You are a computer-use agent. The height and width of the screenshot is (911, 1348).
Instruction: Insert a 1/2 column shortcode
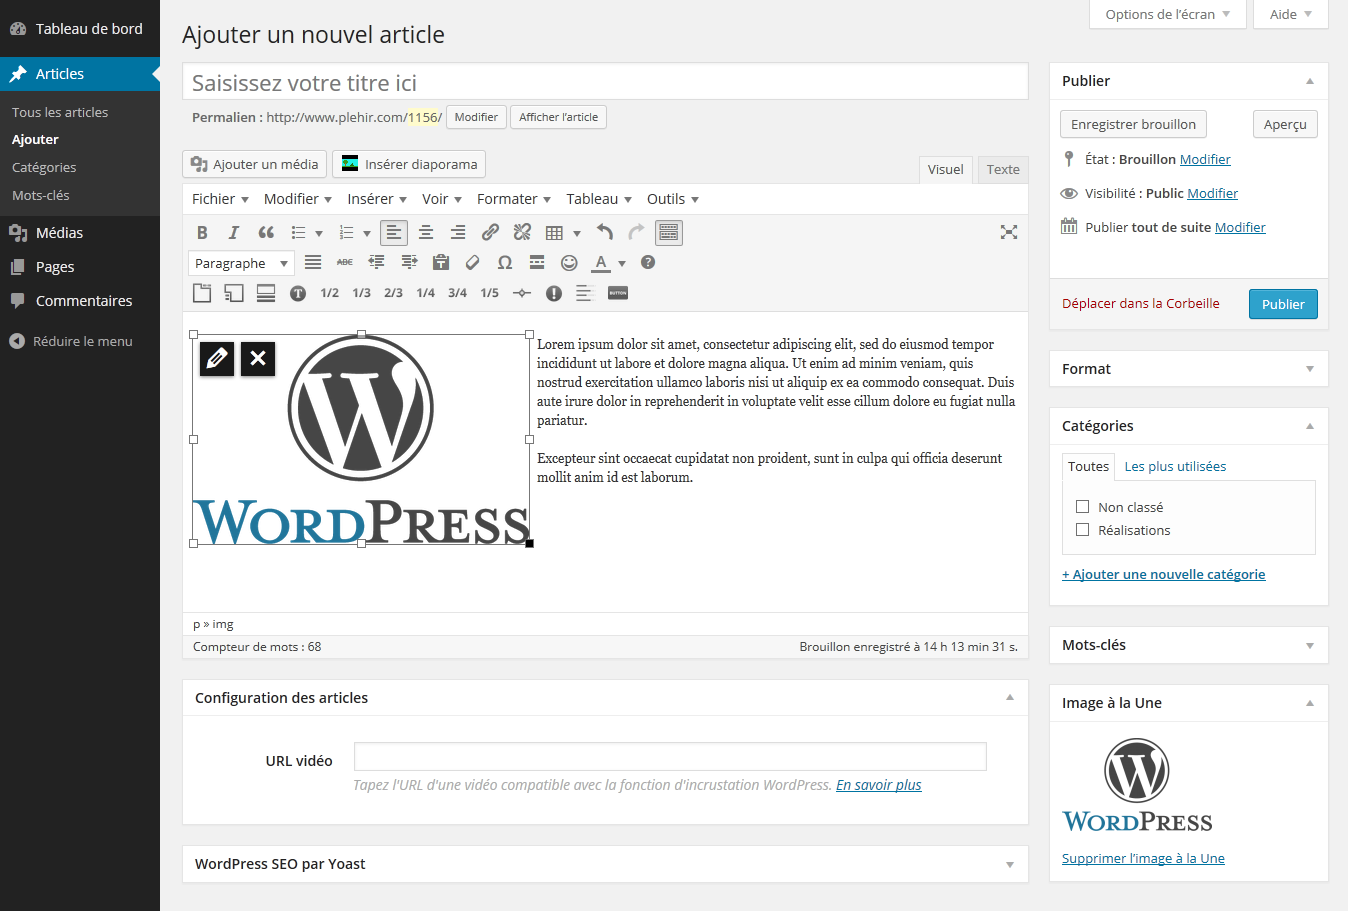(x=330, y=293)
